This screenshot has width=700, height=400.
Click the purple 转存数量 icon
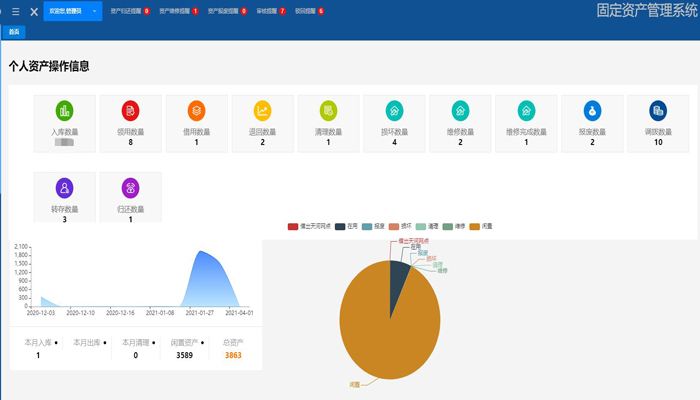click(x=65, y=187)
